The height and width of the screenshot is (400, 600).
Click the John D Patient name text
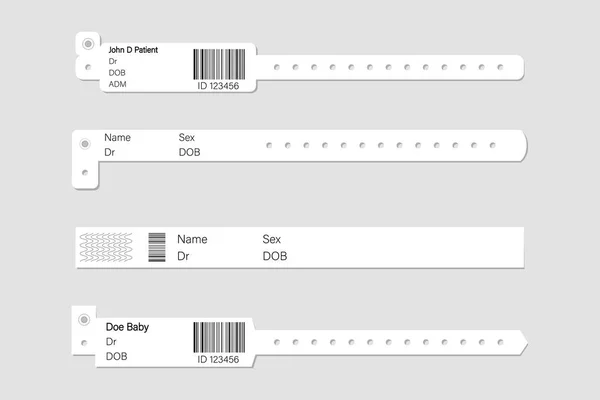point(133,50)
